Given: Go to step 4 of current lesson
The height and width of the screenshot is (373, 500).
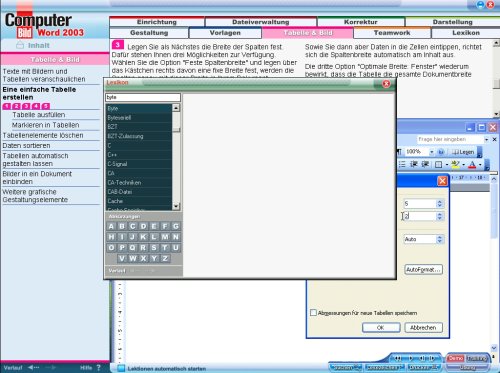Looking at the screenshot, I should pyautogui.click(x=36, y=106).
